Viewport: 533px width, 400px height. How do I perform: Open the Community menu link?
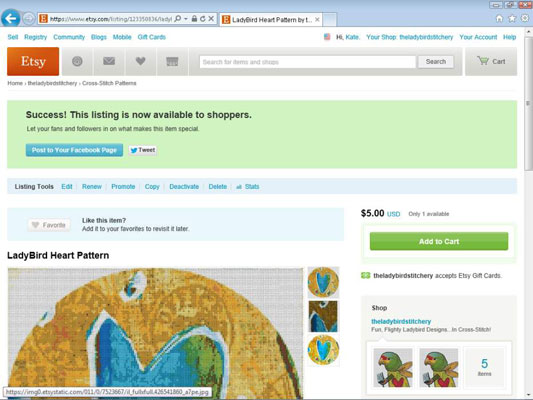69,37
